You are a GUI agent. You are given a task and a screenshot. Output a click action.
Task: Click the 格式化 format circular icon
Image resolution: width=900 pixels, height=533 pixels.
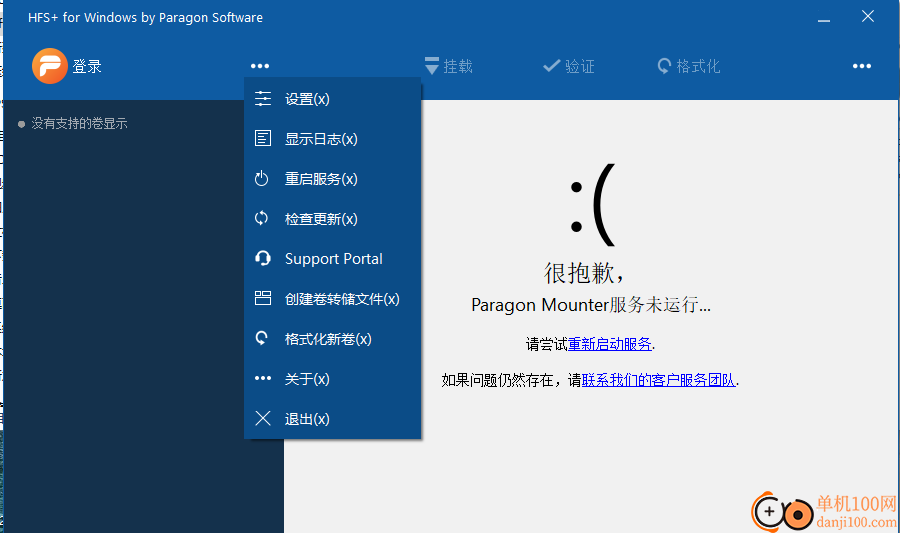pyautogui.click(x=664, y=66)
